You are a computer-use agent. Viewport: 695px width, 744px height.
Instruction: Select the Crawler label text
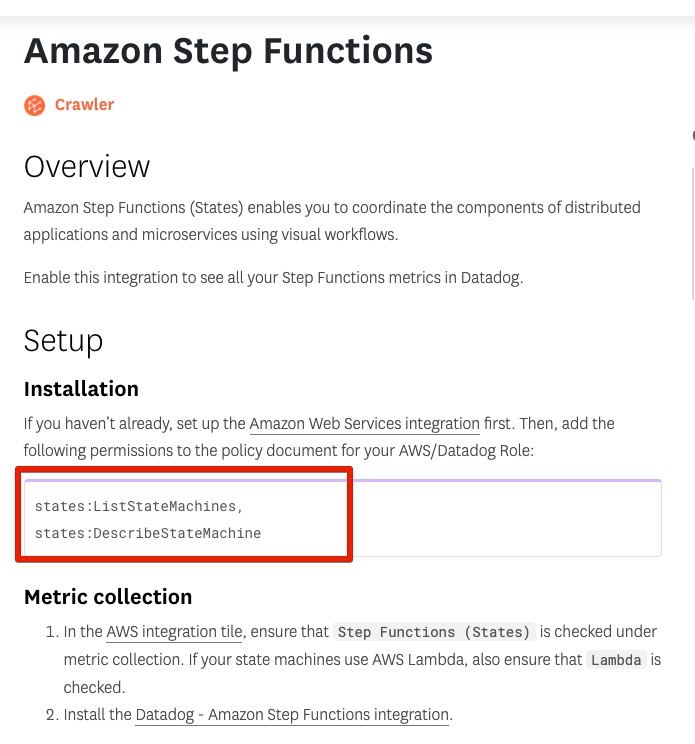point(84,104)
